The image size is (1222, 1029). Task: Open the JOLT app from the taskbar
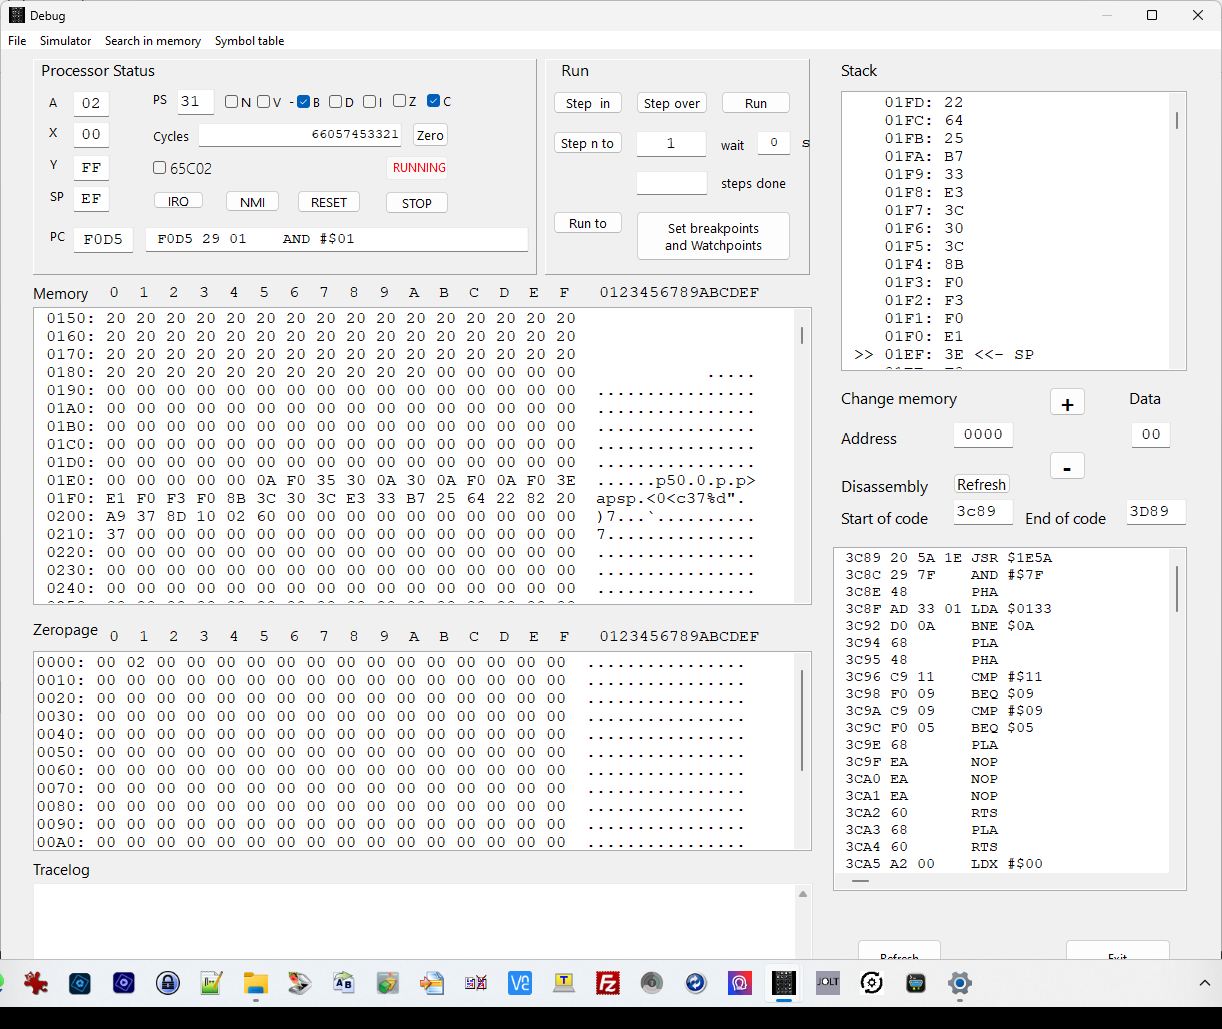tap(827, 983)
